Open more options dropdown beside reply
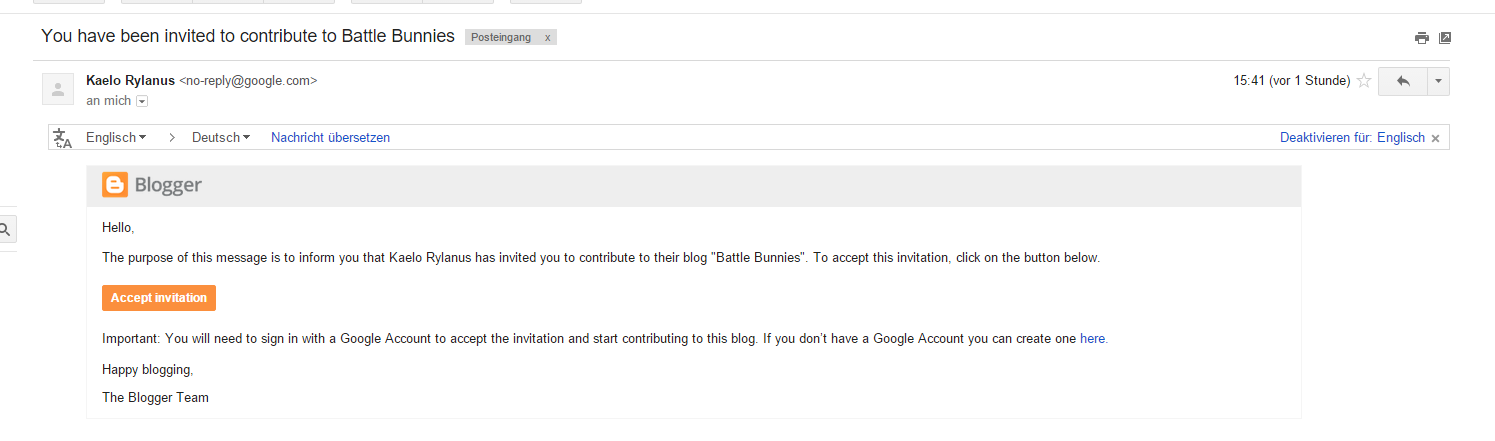Screen dimensions: 1495x441 tap(1437, 81)
